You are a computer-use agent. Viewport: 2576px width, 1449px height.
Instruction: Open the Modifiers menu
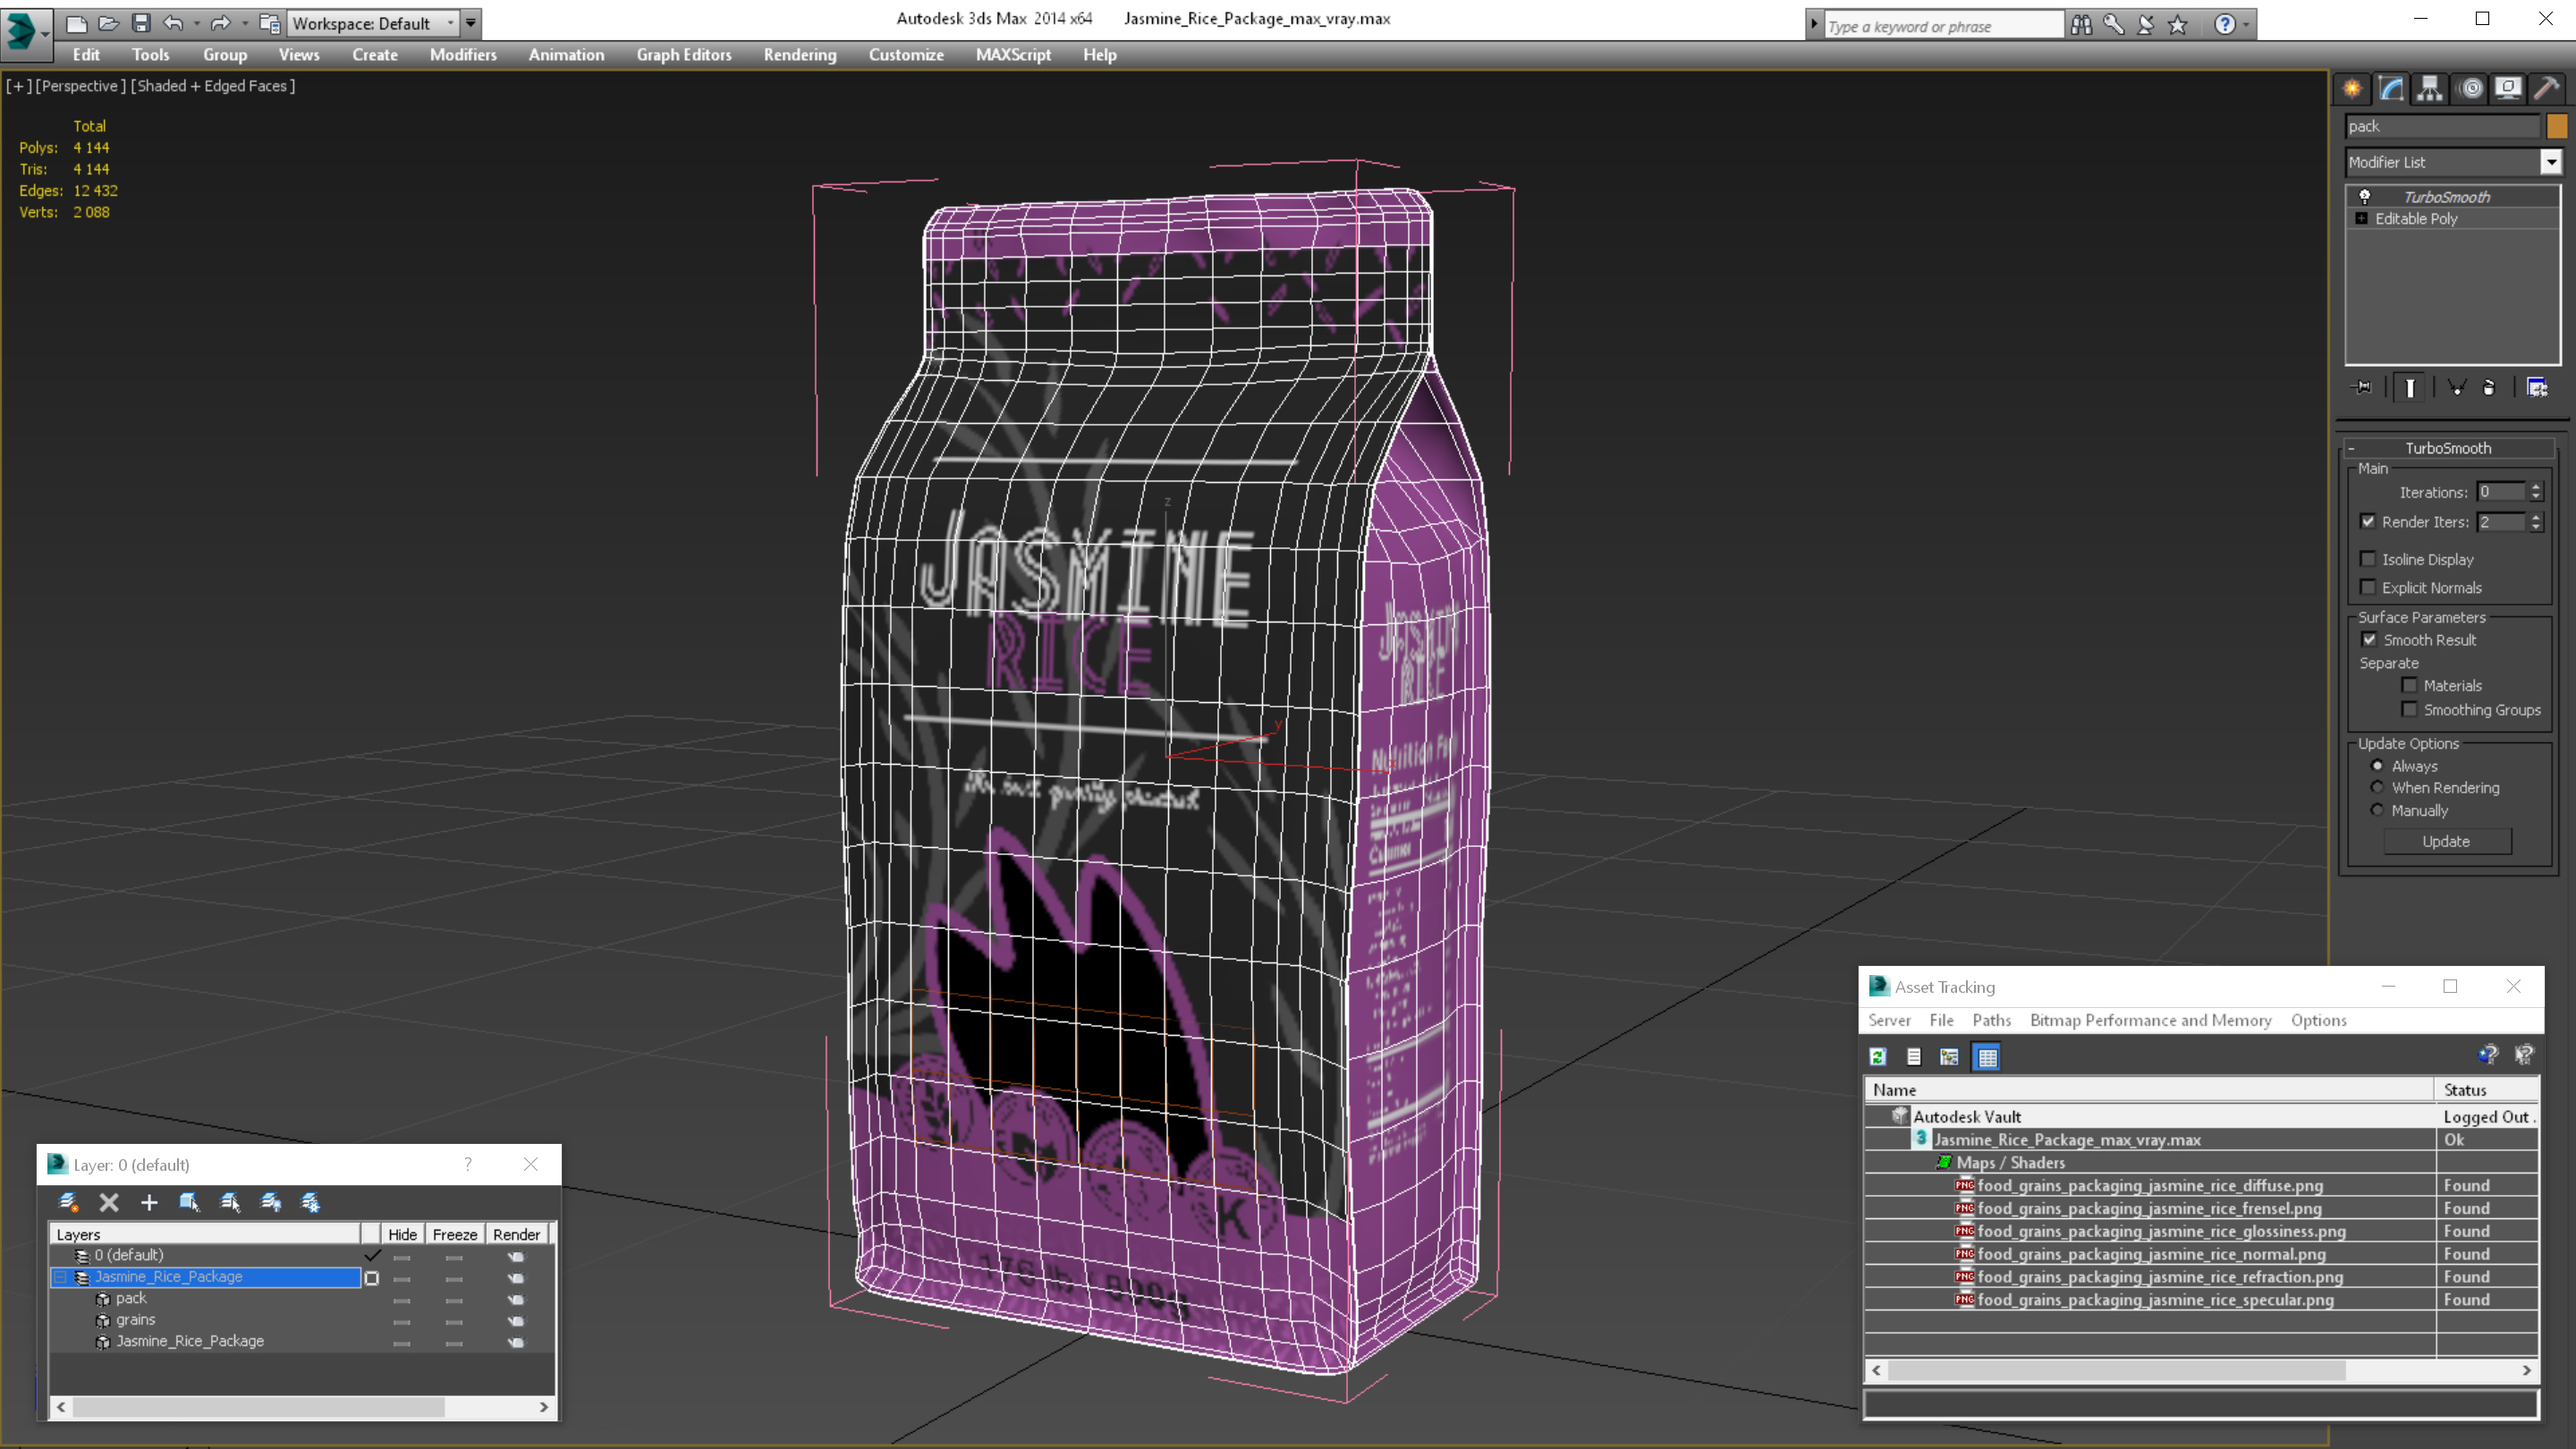click(x=463, y=55)
